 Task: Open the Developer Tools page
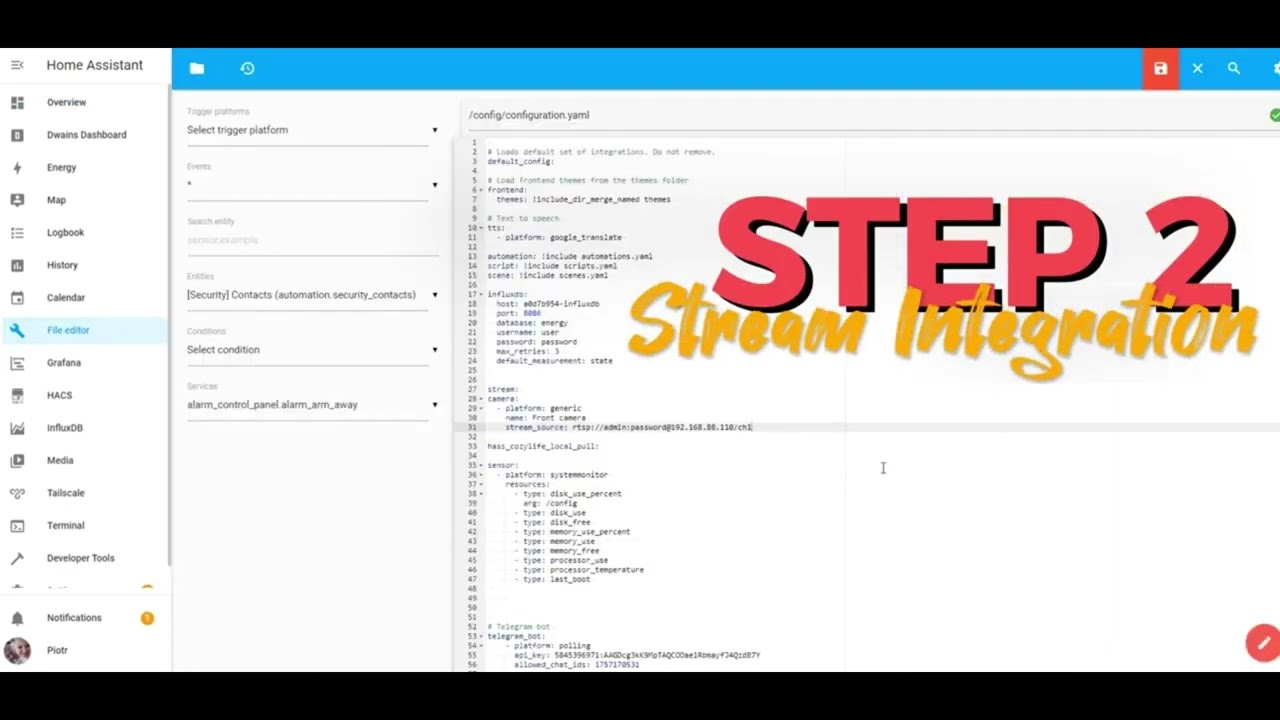[80, 558]
